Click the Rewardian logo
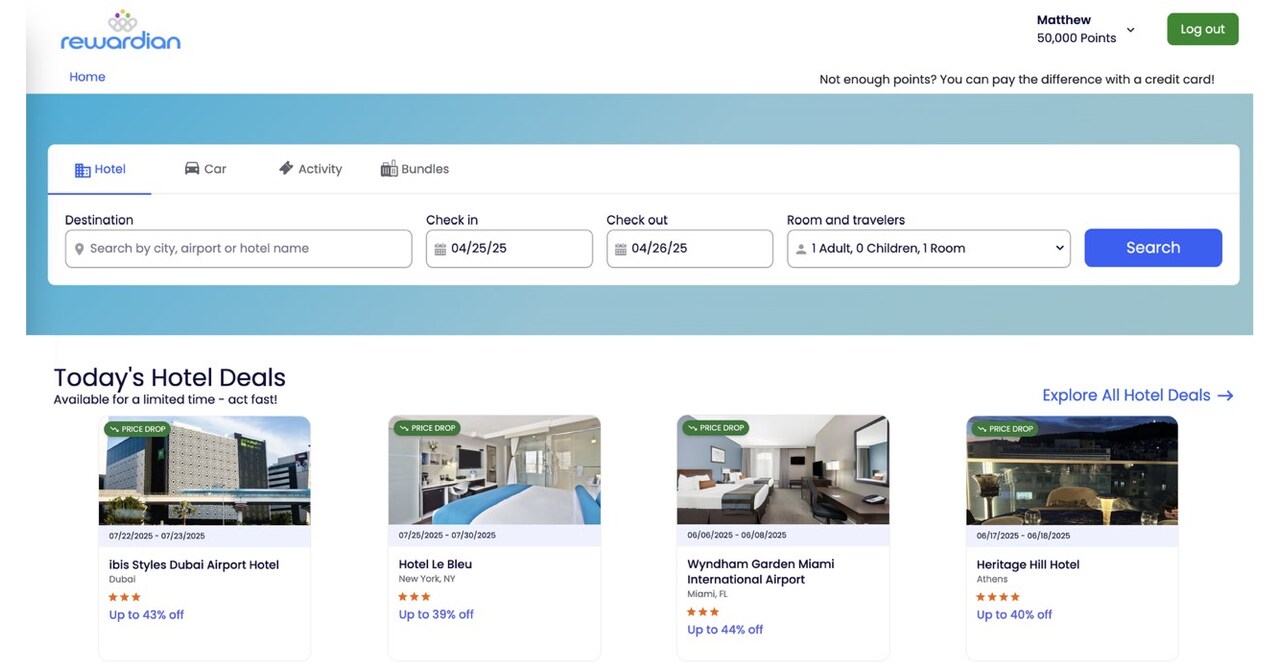The width and height of the screenshot is (1280, 670). click(120, 31)
